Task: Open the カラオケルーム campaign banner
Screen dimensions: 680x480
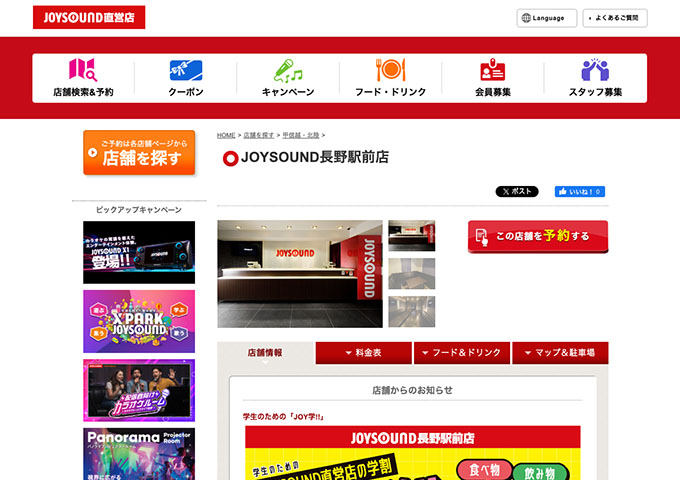Action: coord(139,390)
